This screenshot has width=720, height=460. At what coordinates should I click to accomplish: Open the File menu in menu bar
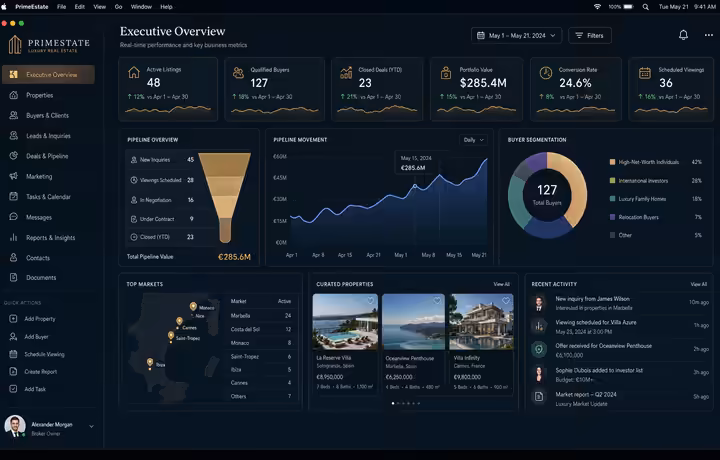[x=62, y=6]
